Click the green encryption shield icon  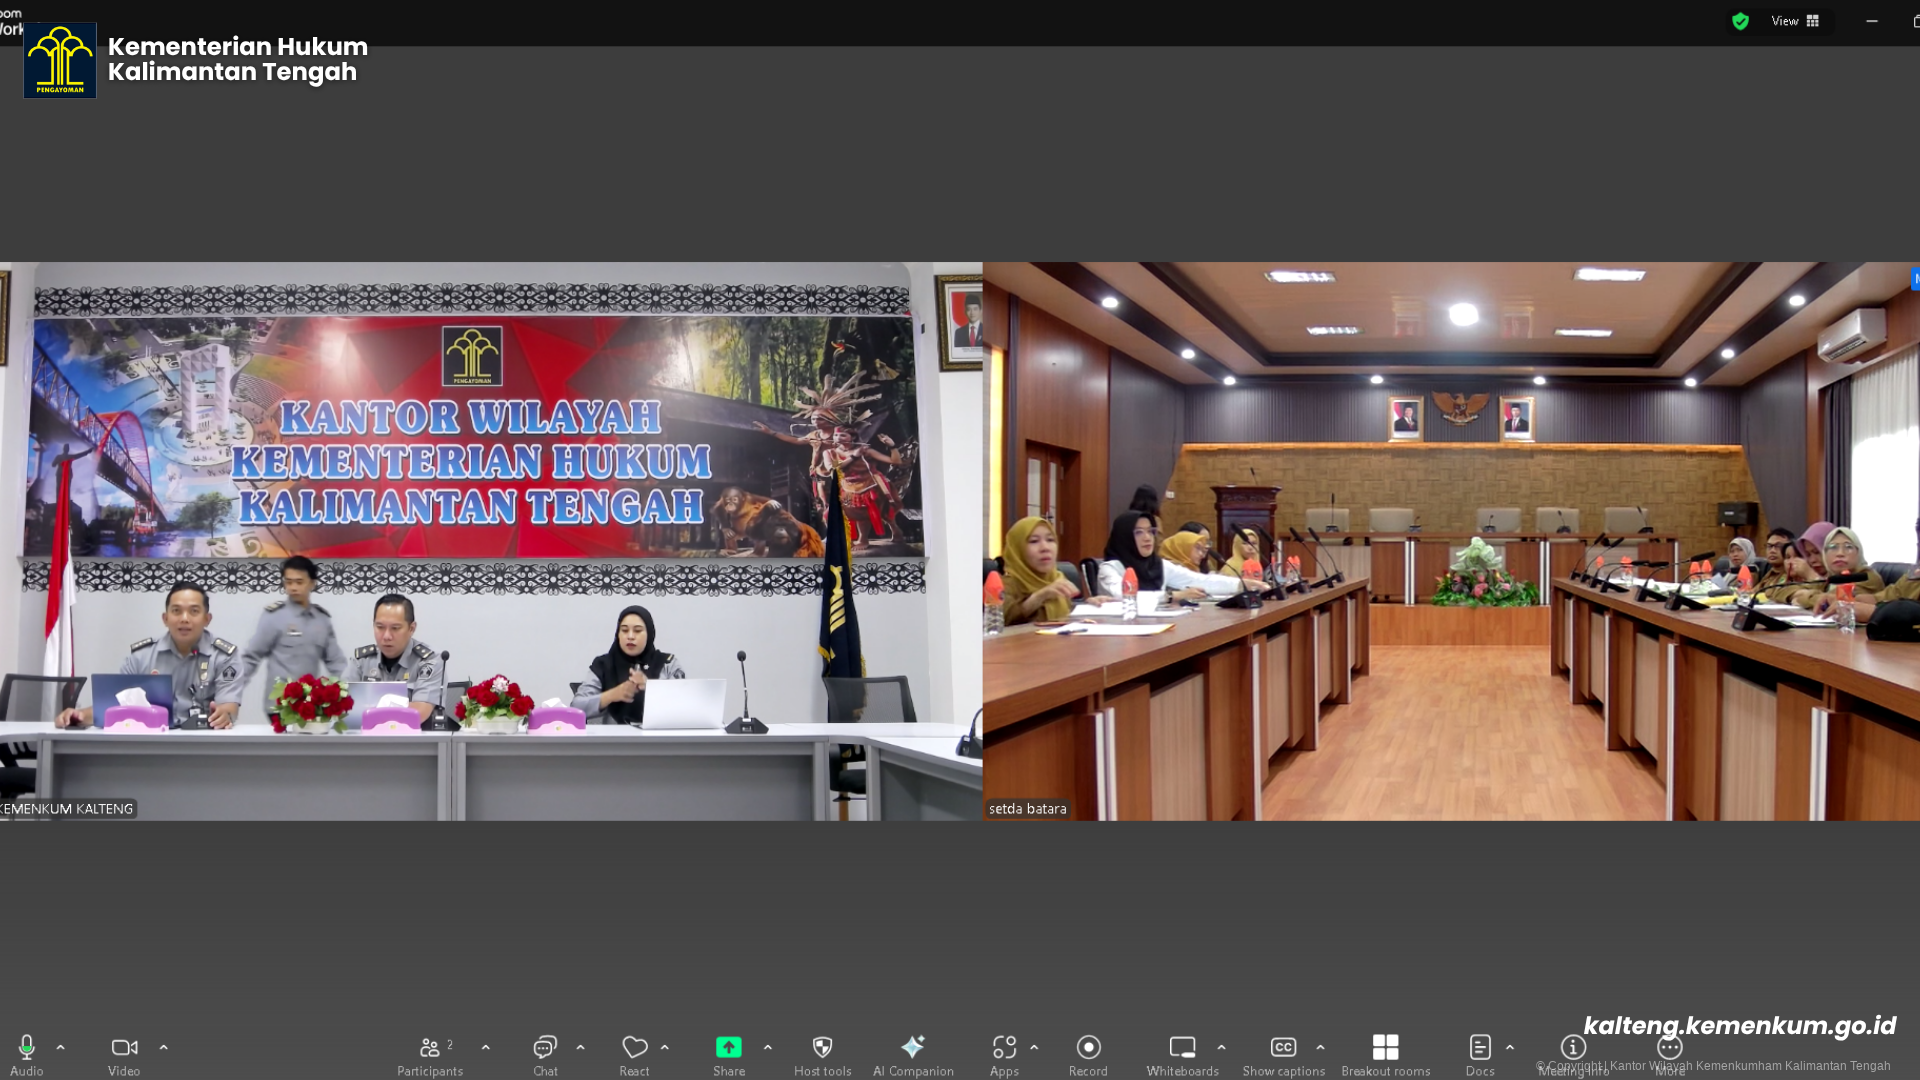pos(1740,21)
